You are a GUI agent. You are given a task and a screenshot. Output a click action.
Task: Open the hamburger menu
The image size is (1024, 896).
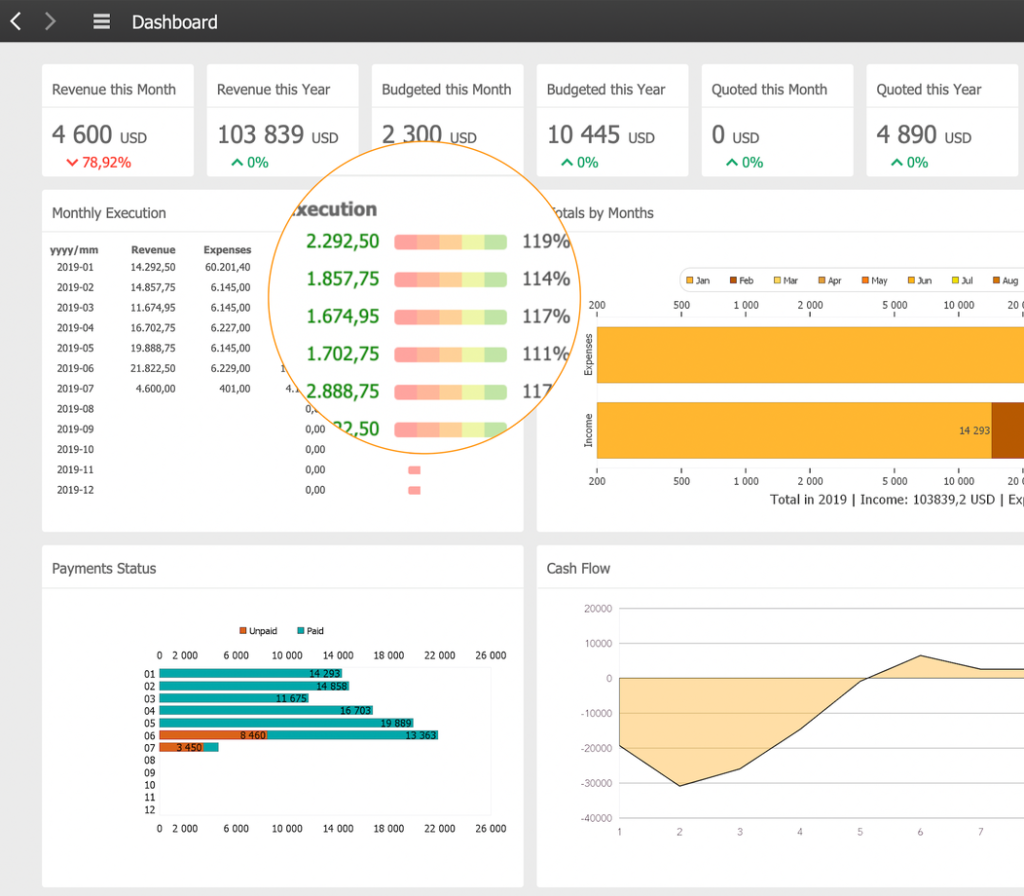click(101, 21)
